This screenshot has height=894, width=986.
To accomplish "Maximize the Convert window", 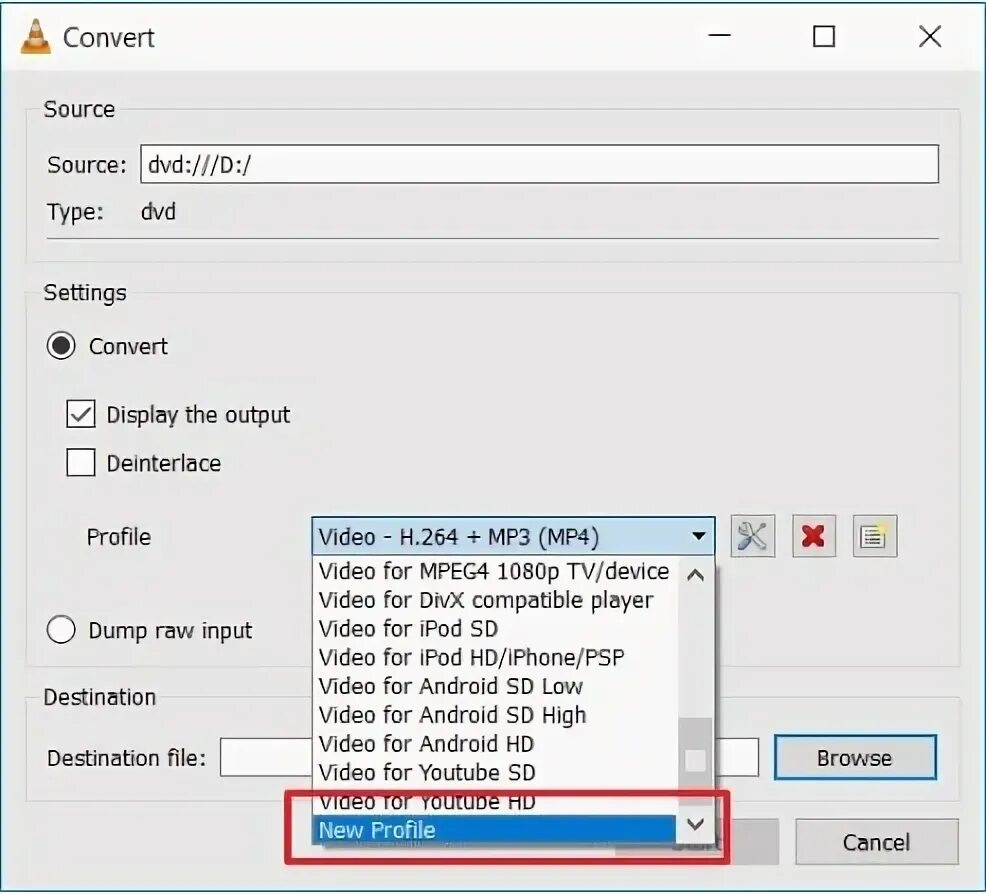I will [x=824, y=36].
